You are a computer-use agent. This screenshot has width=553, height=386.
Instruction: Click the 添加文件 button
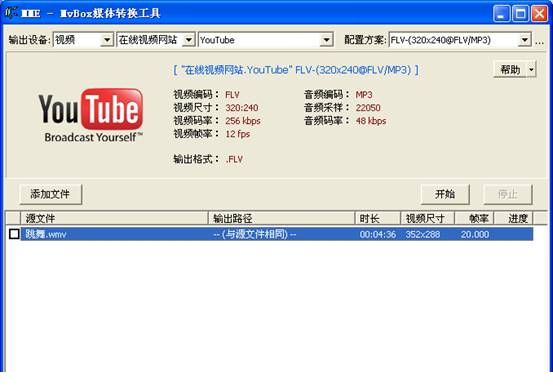pos(51,194)
